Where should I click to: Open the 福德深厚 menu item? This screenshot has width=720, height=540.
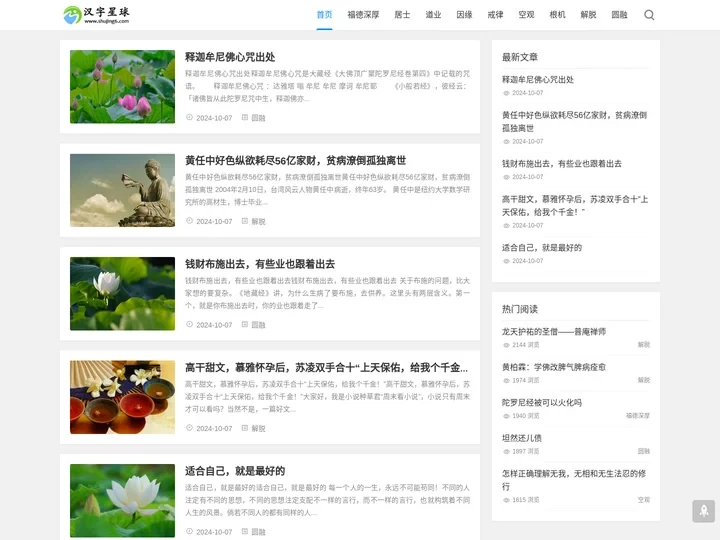tap(363, 15)
